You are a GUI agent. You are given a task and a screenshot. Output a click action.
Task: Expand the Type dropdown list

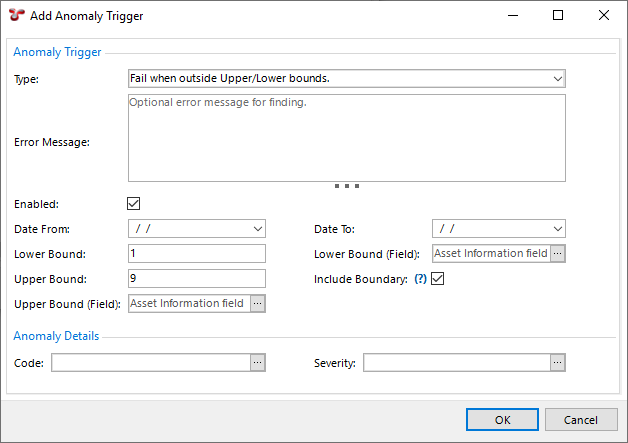pyautogui.click(x=557, y=78)
